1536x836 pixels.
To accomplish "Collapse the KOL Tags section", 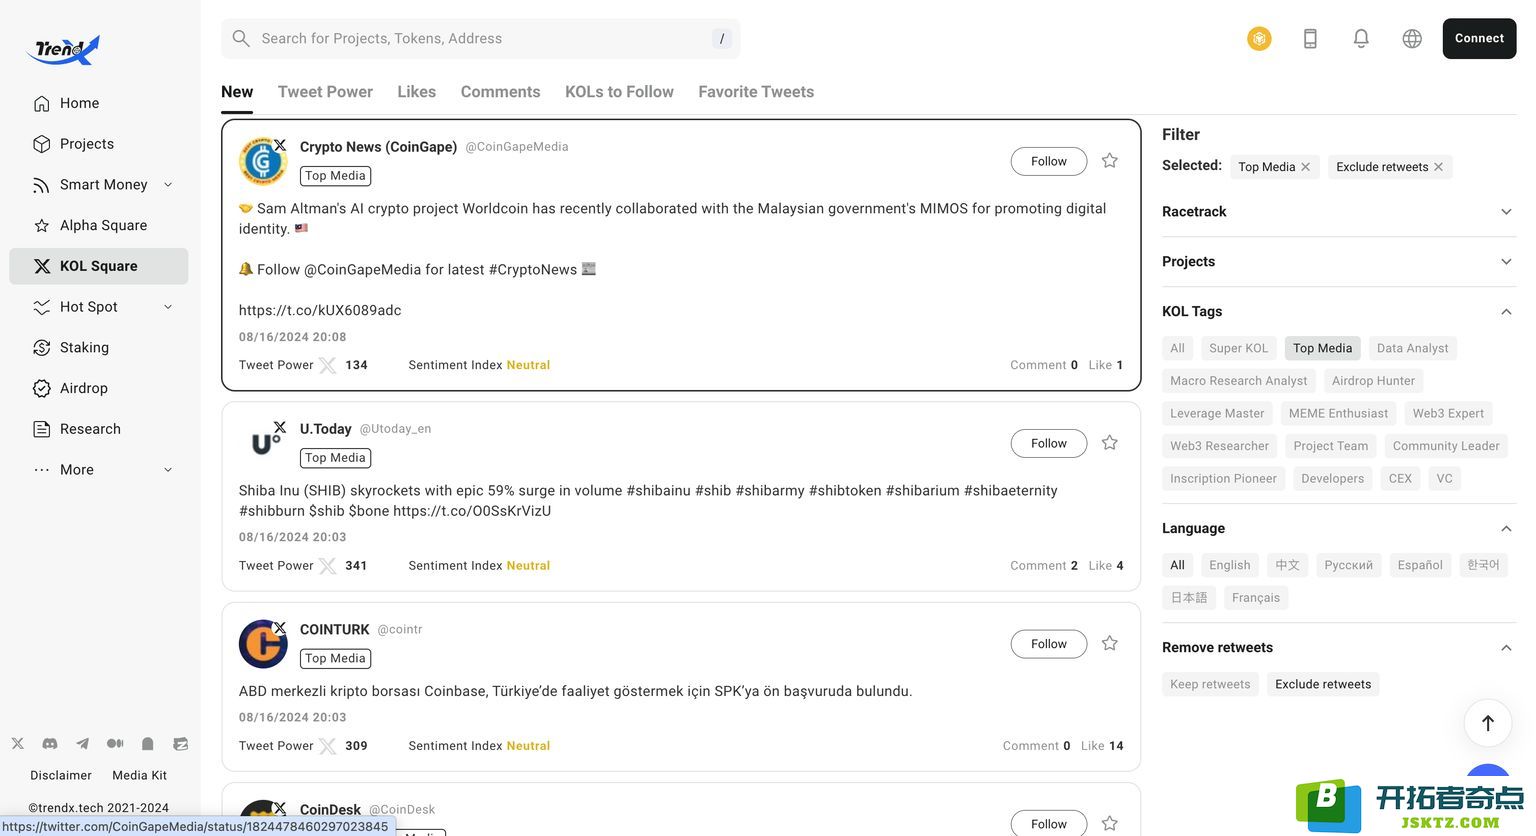I will tap(1506, 312).
